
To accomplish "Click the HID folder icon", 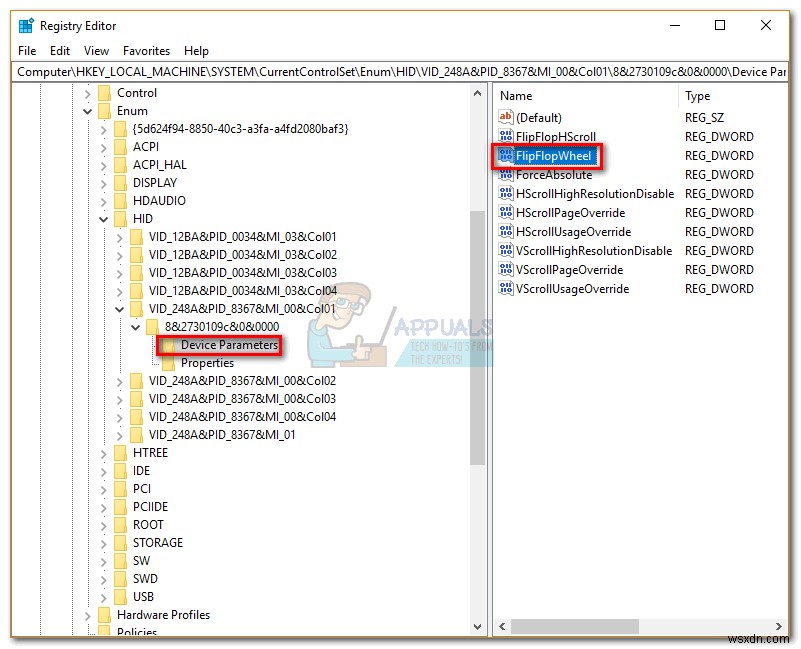I will (120, 219).
